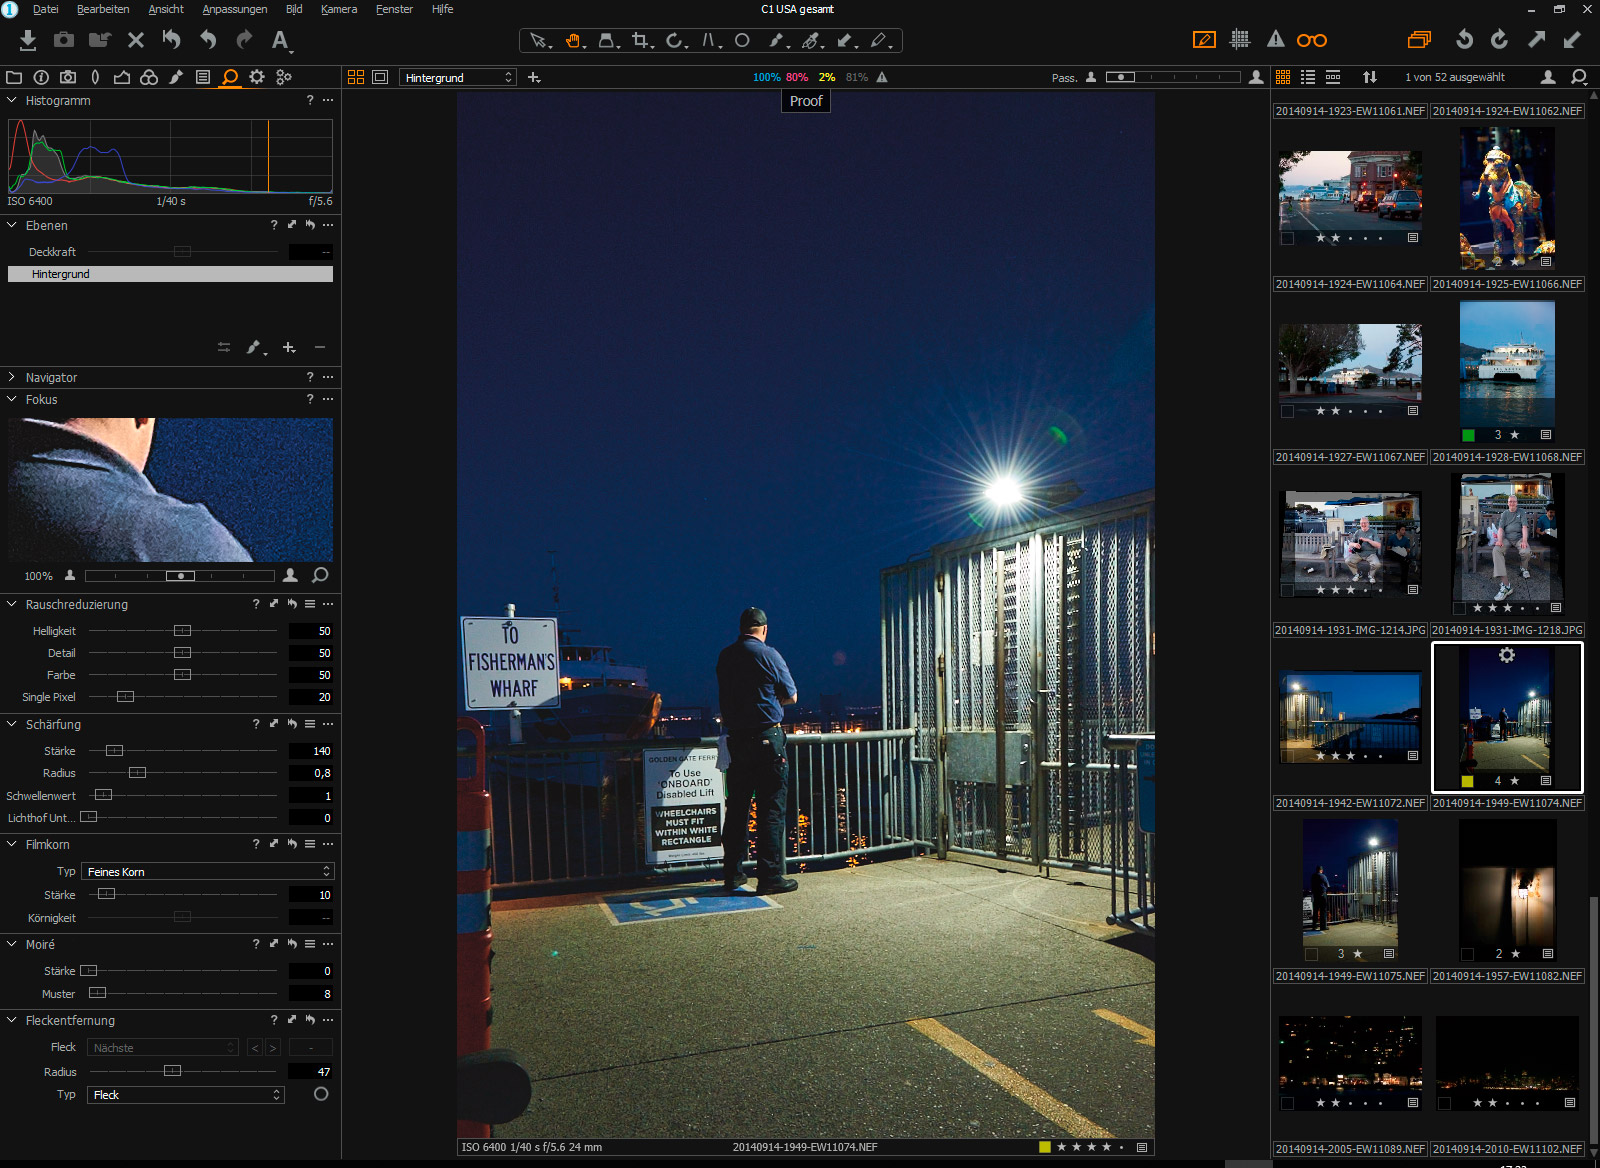Select the Pan hand tool
Screen dimensions: 1600x1168
574,41
